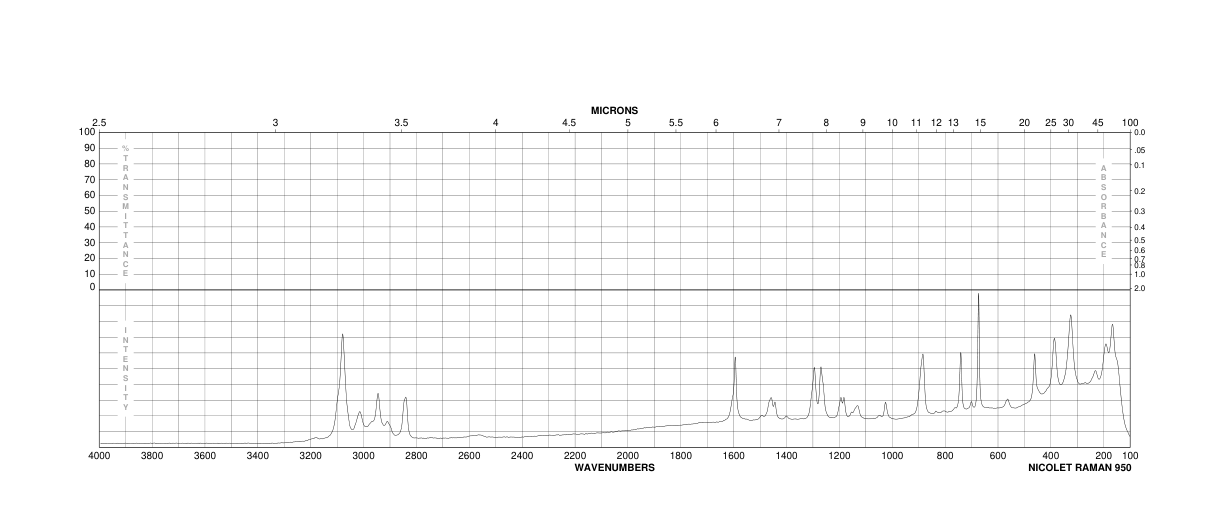The image size is (1224, 528).
Task: Select the 600 wavenumber tick label
Action: tap(998, 456)
